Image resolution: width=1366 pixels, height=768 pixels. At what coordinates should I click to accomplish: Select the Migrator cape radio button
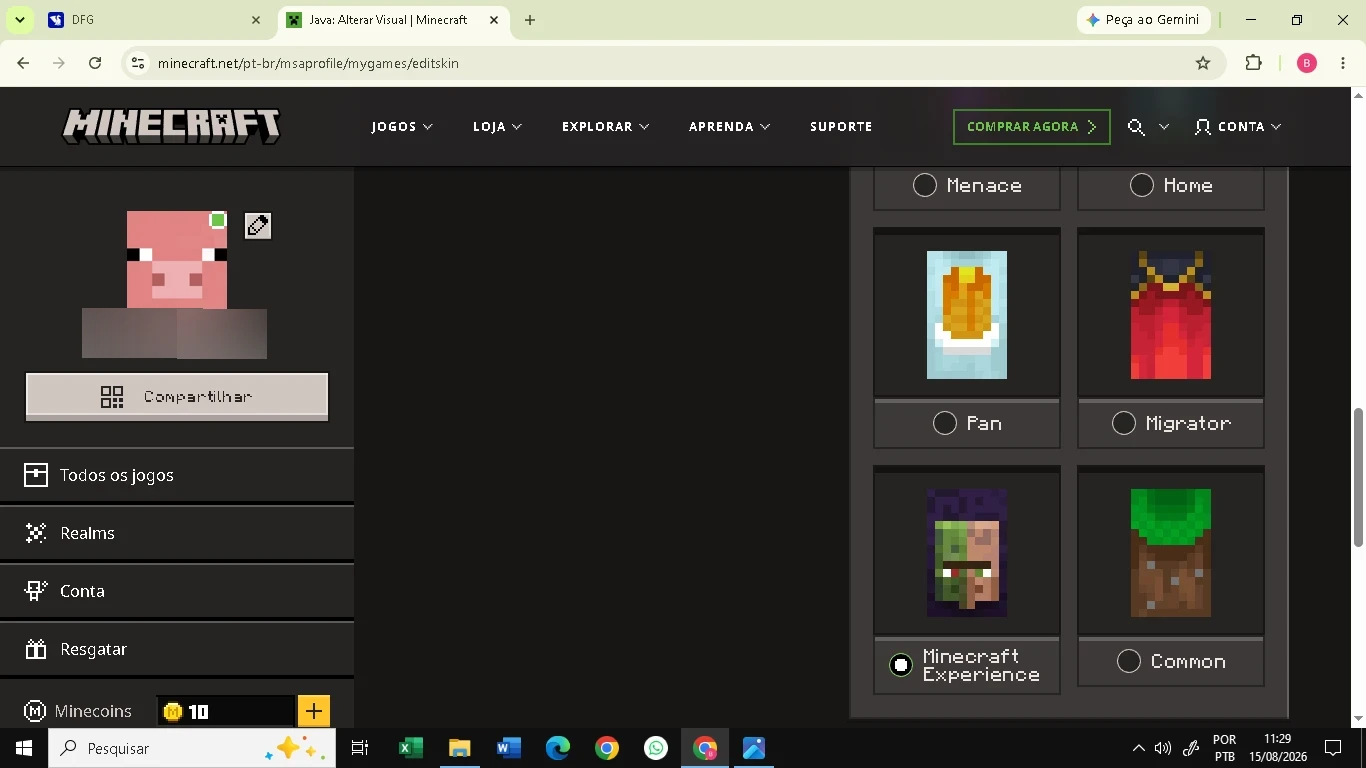tap(1124, 423)
